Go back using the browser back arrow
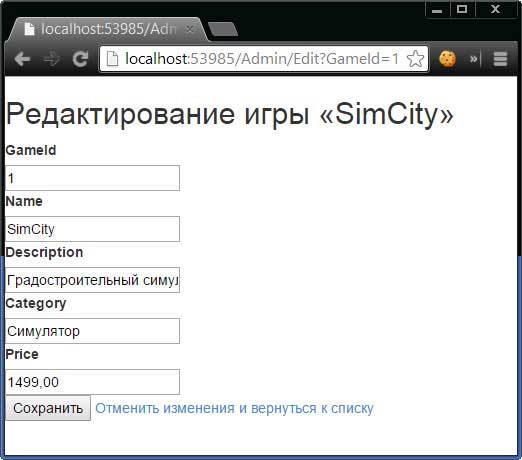The width and height of the screenshot is (522, 460). pyautogui.click(x=23, y=59)
